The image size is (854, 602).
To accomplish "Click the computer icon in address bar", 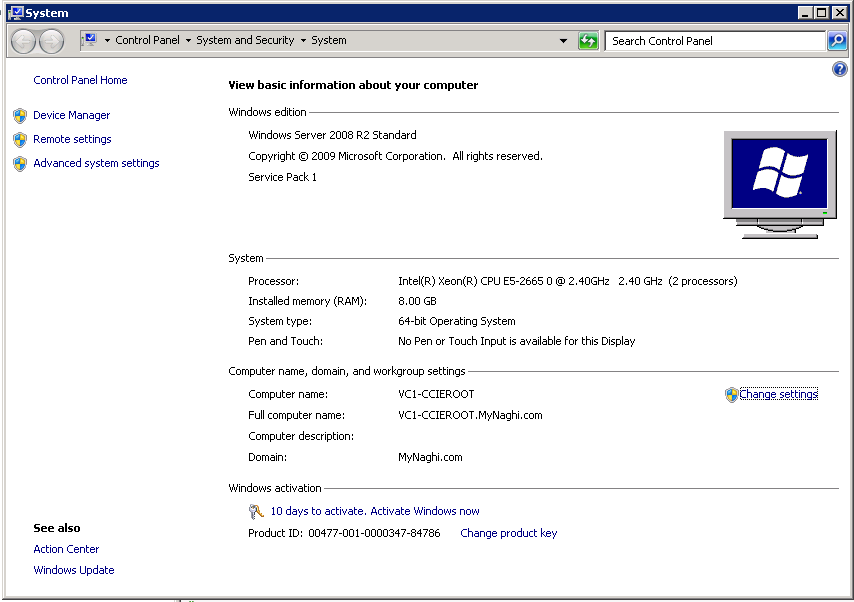I will pyautogui.click(x=89, y=41).
